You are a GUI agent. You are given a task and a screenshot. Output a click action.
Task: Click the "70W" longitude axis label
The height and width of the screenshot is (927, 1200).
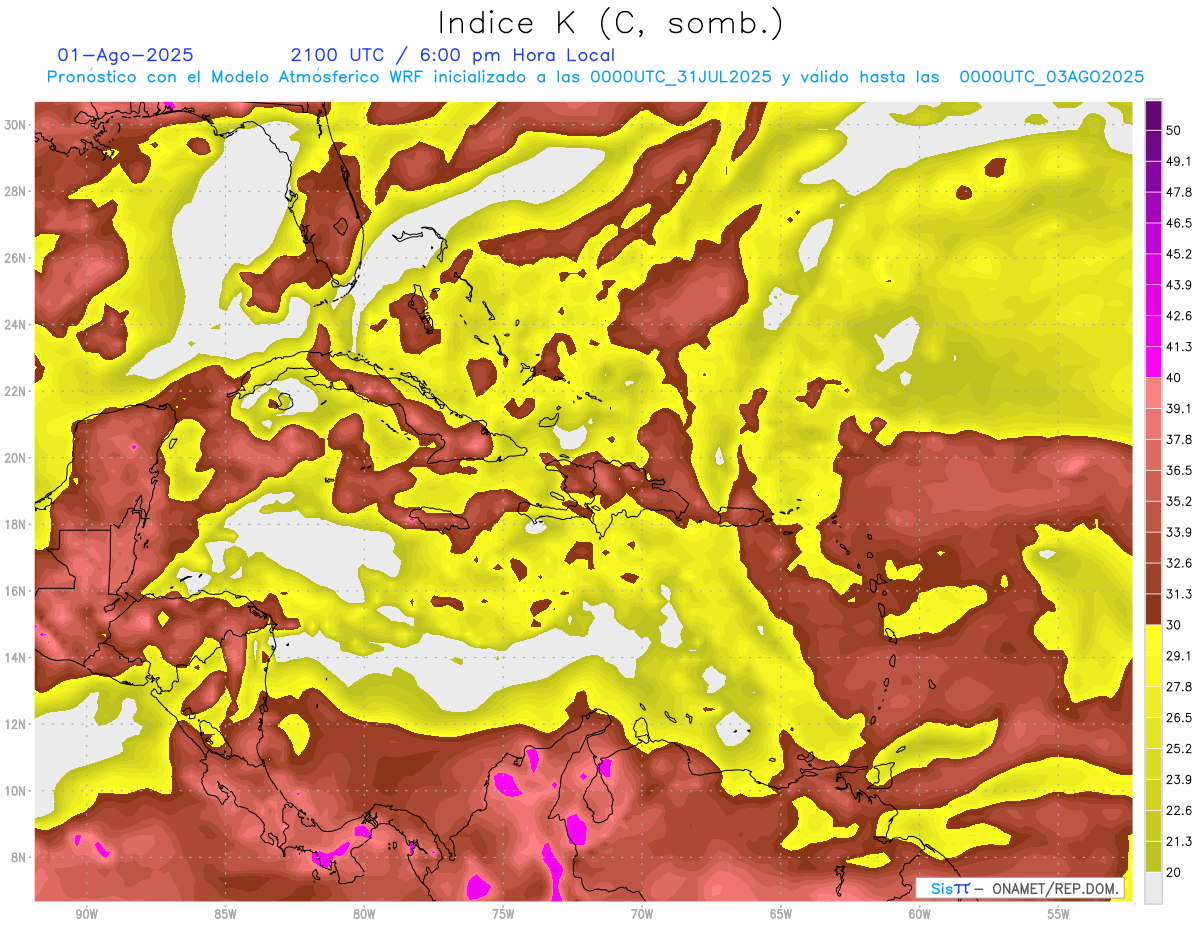click(x=642, y=914)
